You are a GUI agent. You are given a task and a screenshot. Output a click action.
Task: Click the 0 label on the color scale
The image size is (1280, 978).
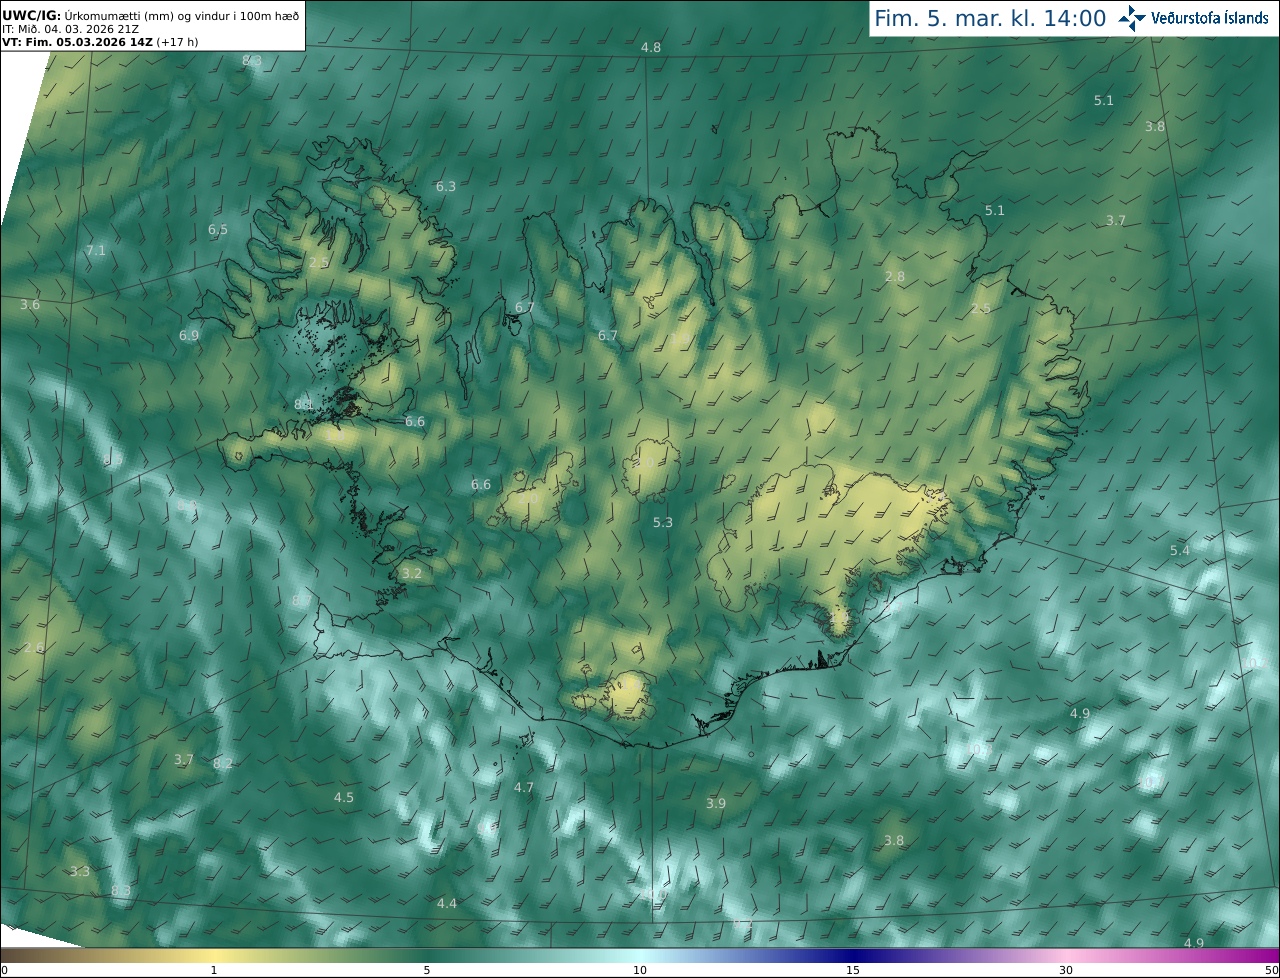(4, 971)
